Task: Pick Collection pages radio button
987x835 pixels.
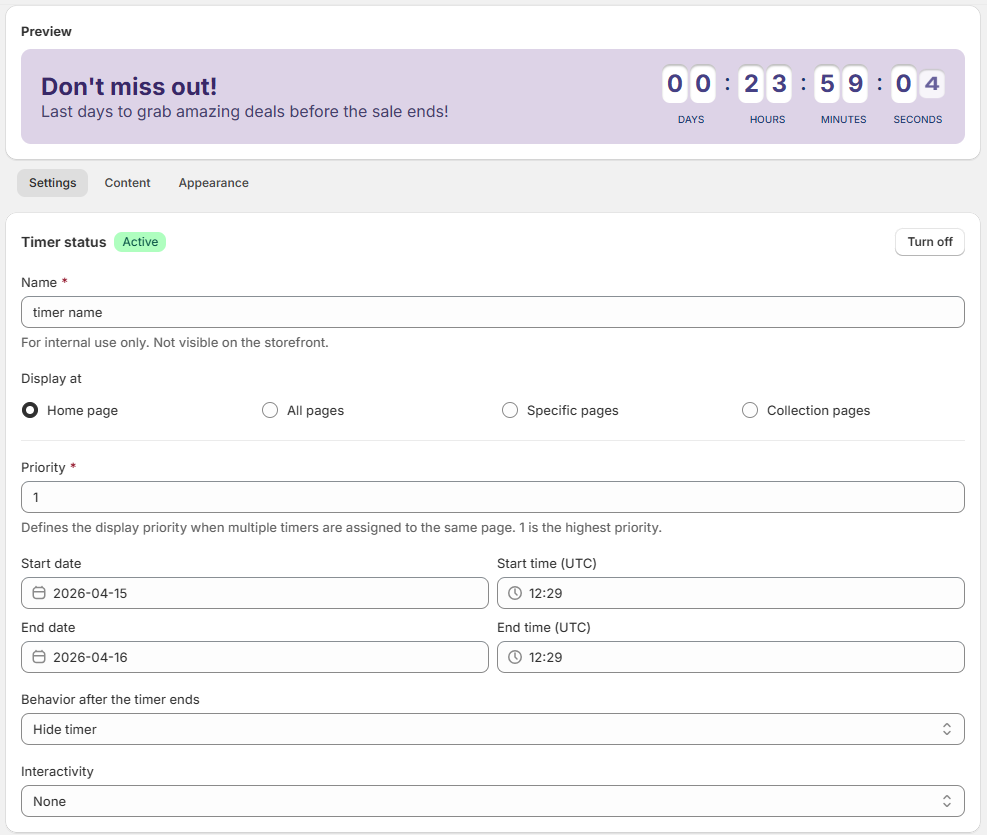Action: pos(750,410)
